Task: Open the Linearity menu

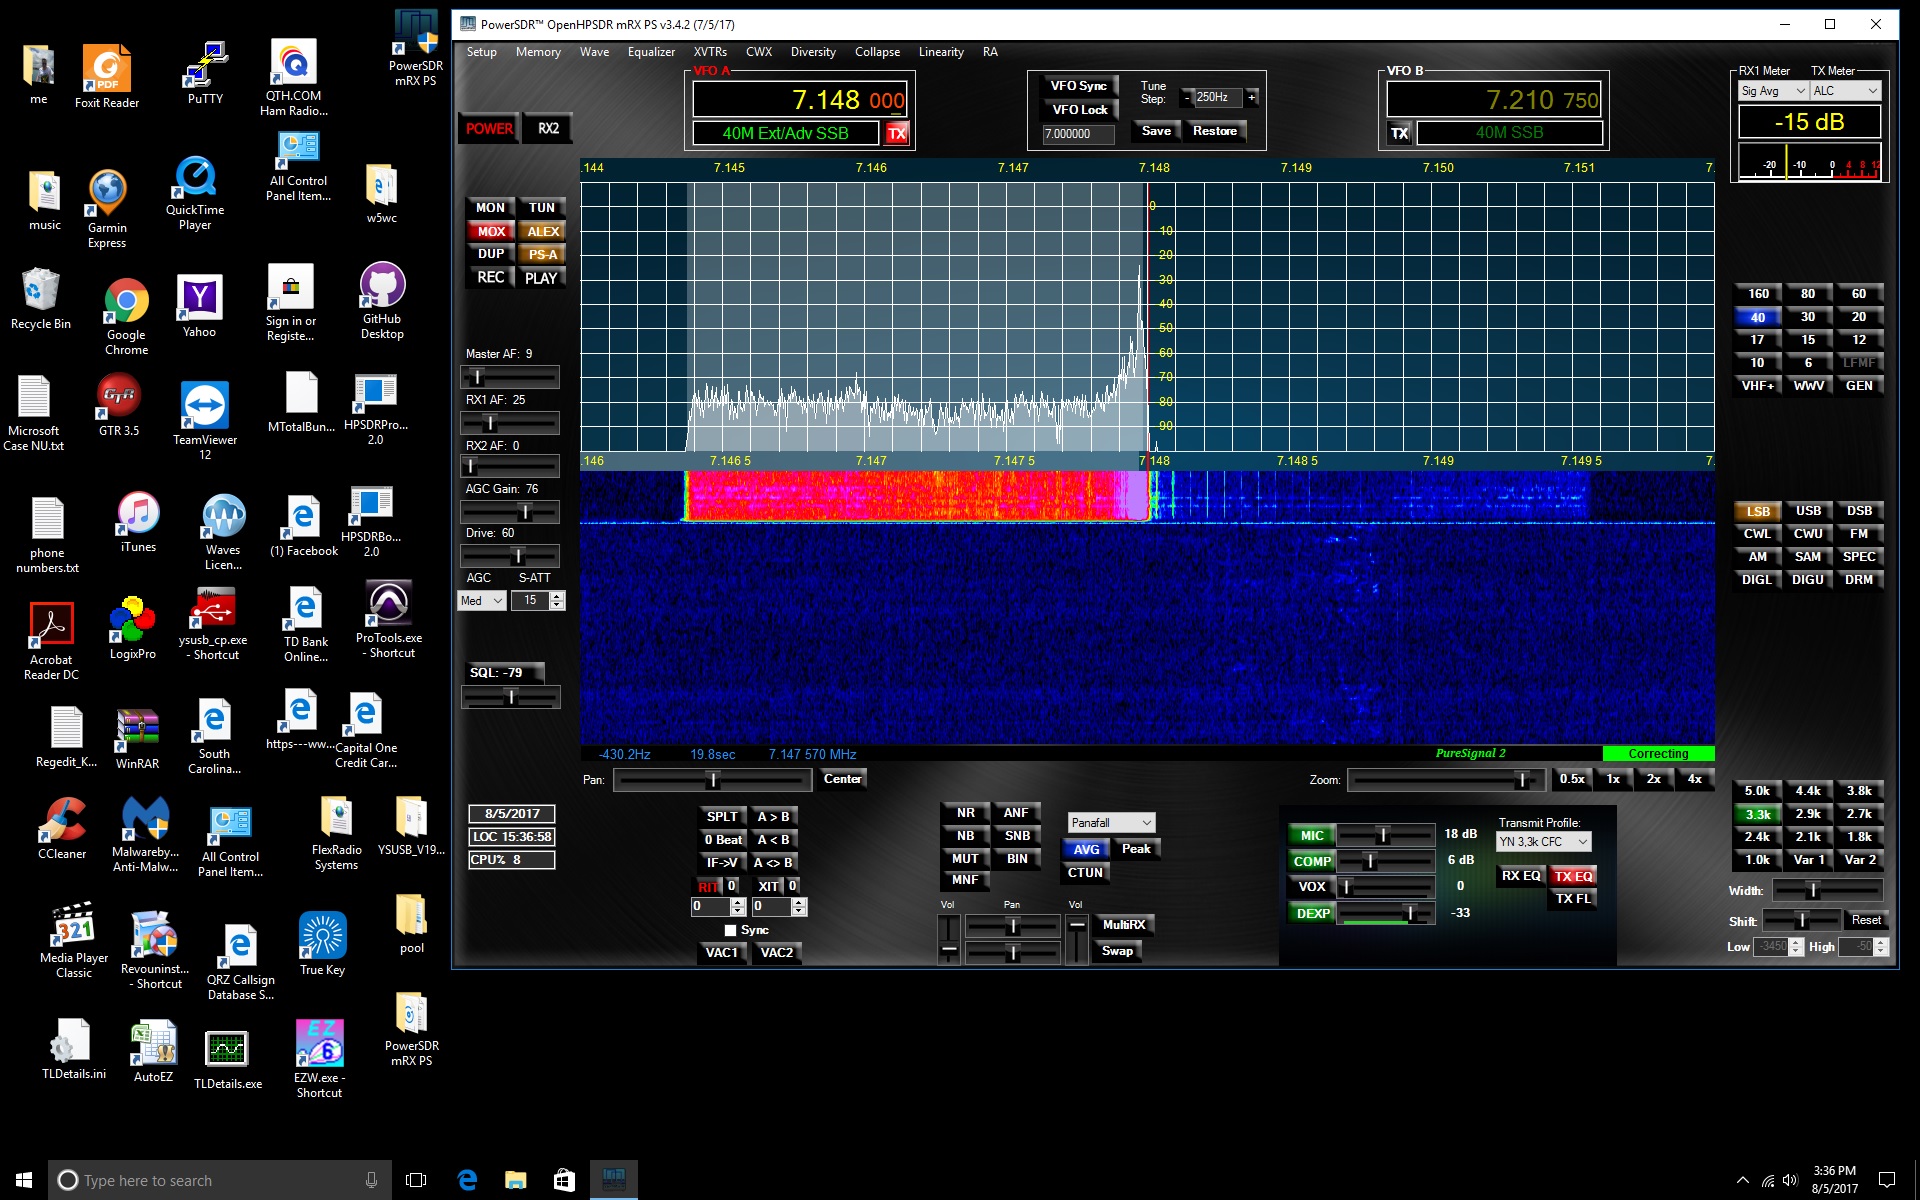Action: 941,52
